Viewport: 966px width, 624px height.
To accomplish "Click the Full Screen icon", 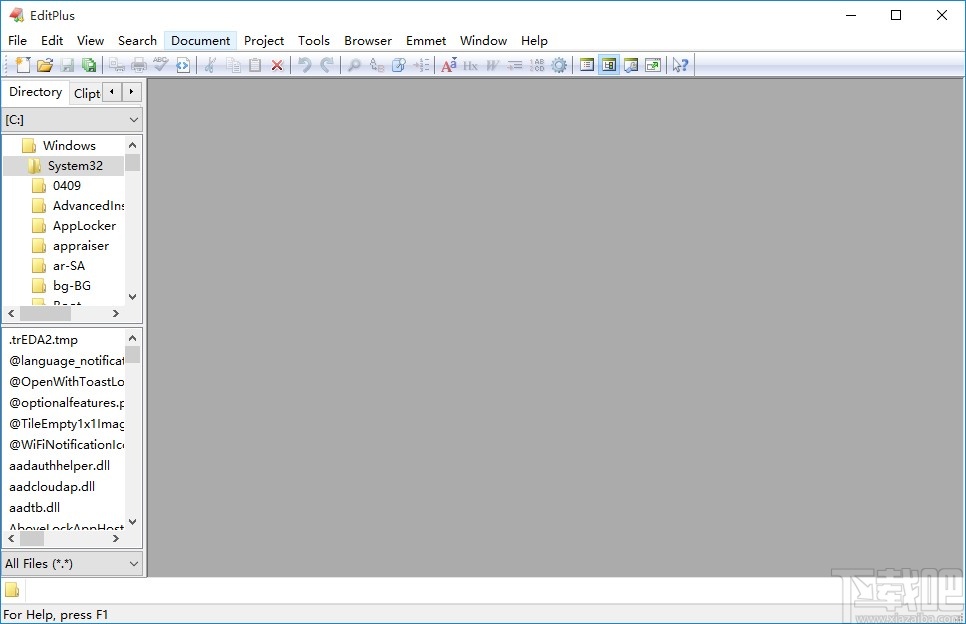I will [653, 65].
